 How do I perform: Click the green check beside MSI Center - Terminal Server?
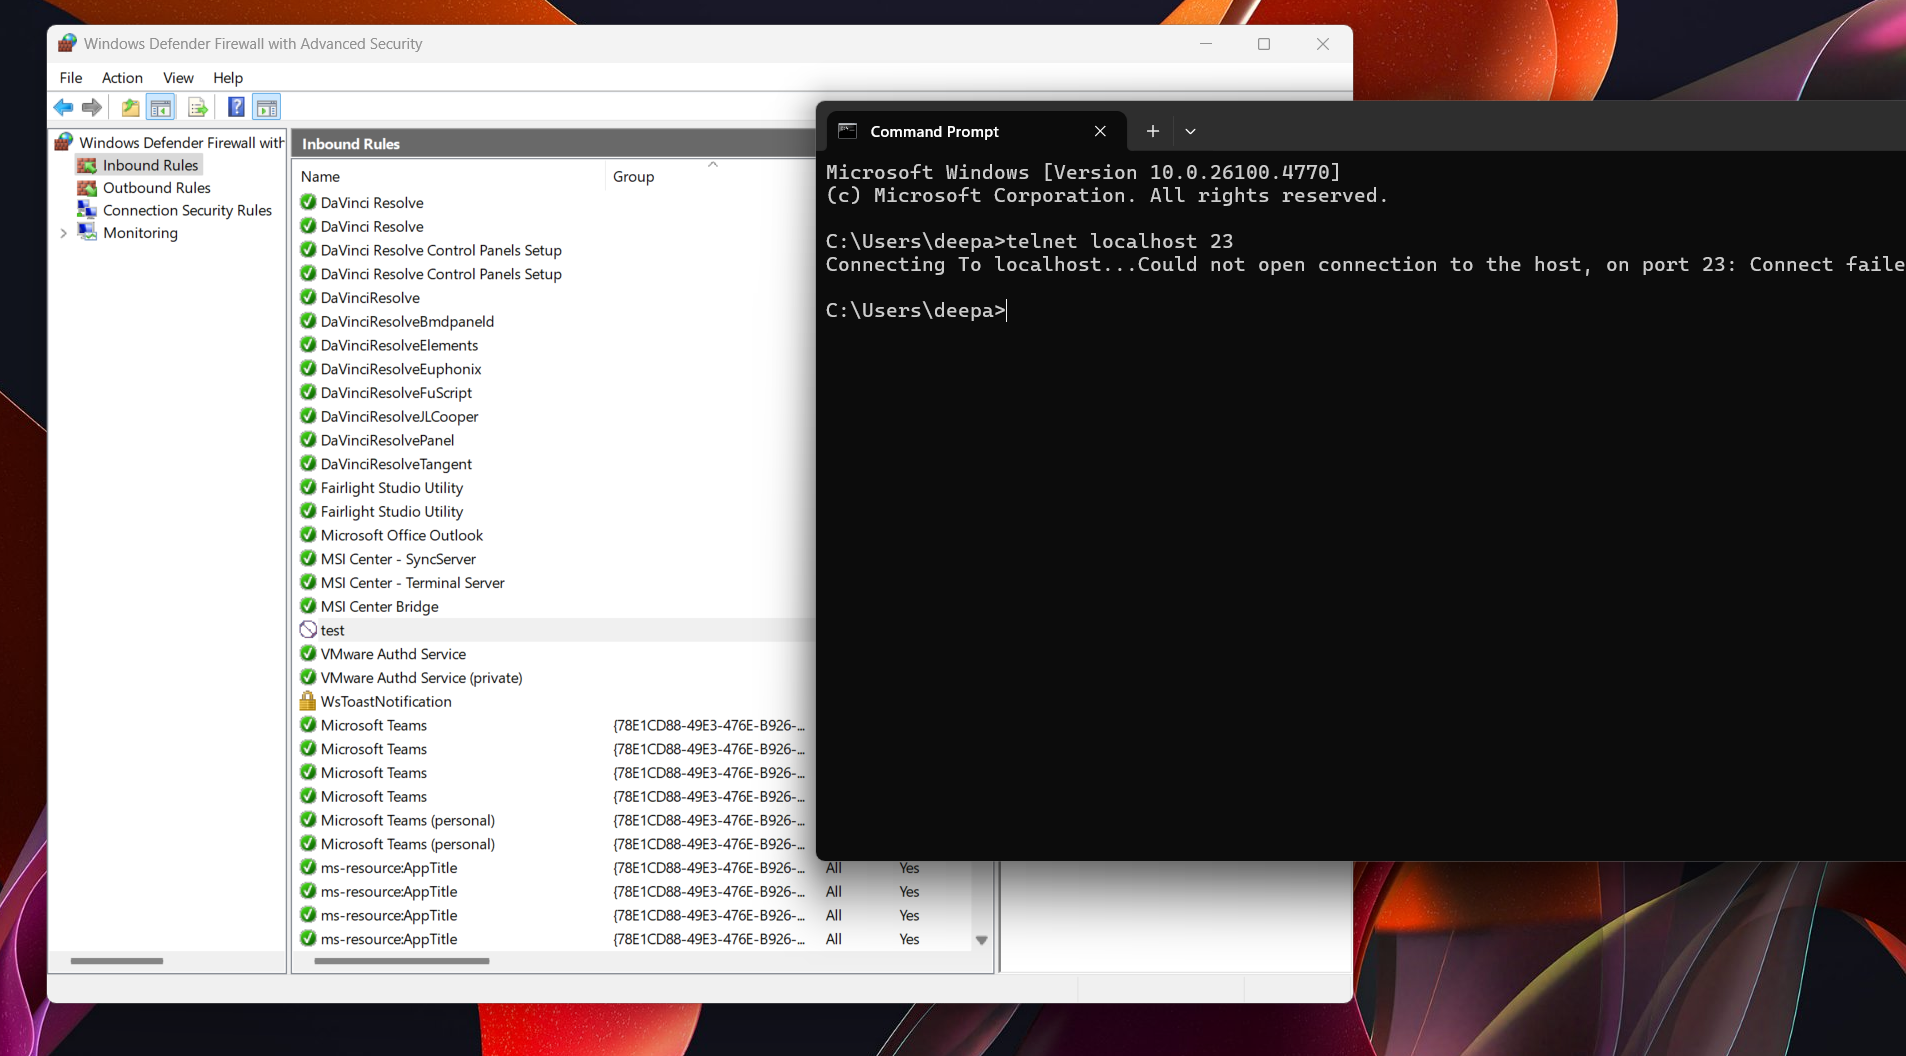coord(308,583)
